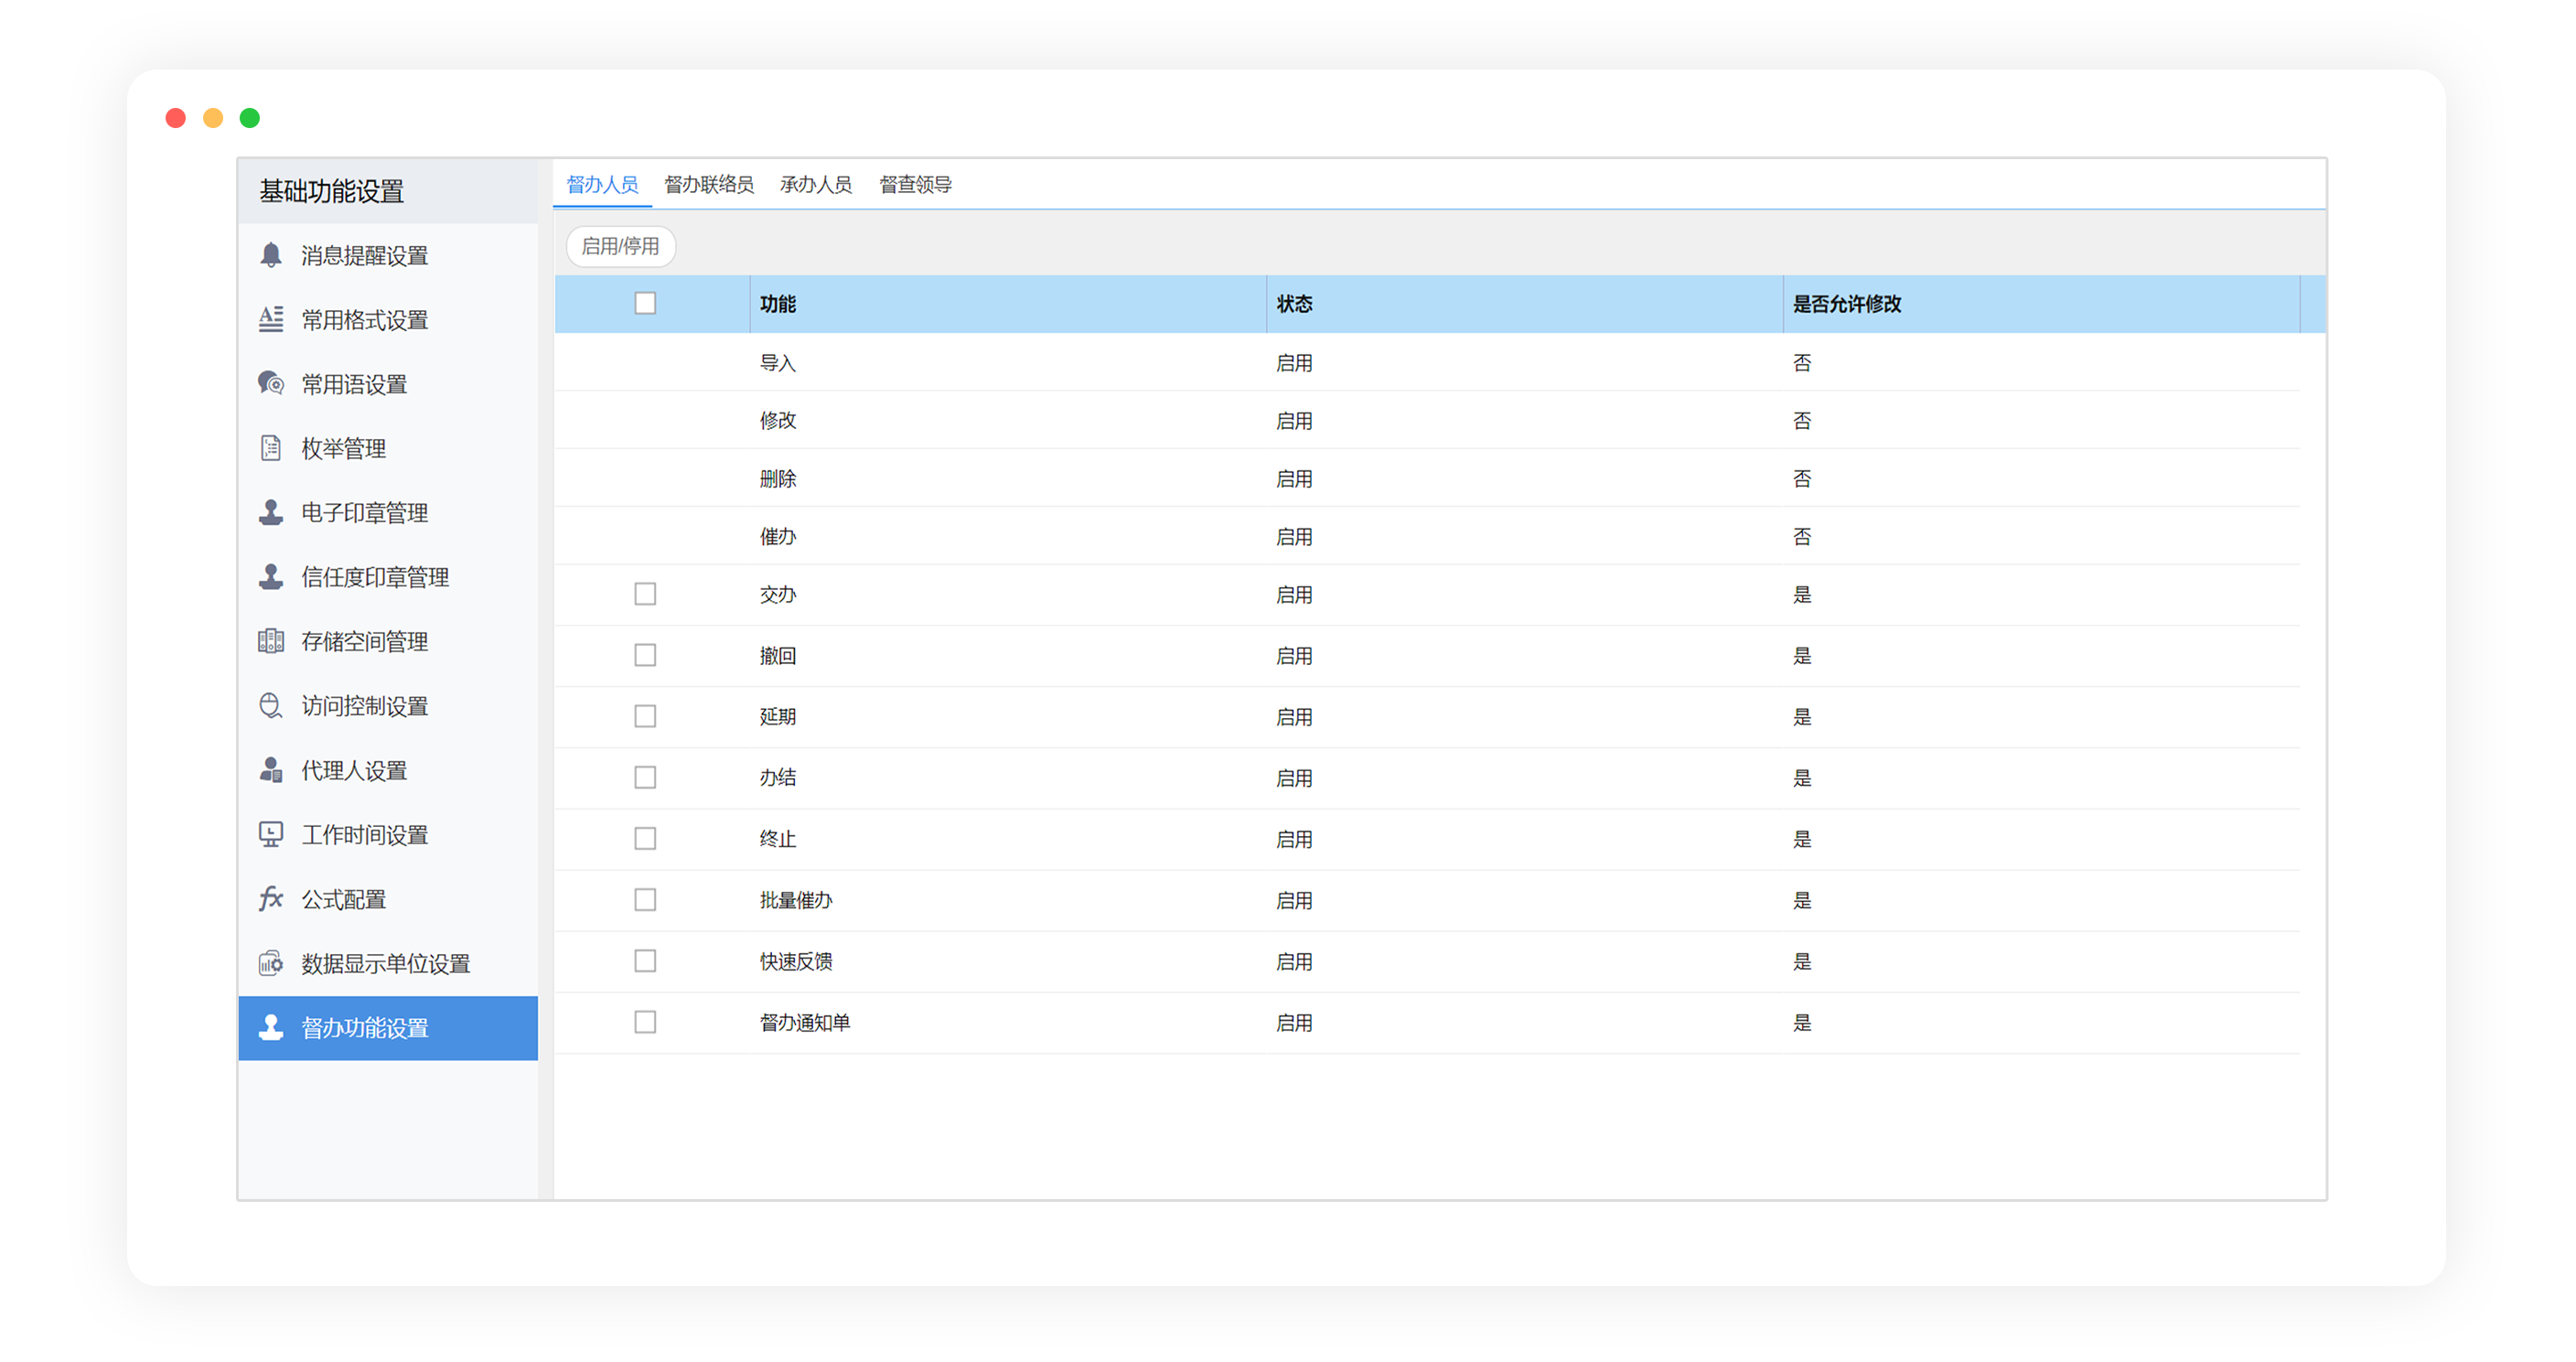The width and height of the screenshot is (2576, 1362).
Task: Click the chat bubble icon for 常用语设置
Action: [x=270, y=383]
